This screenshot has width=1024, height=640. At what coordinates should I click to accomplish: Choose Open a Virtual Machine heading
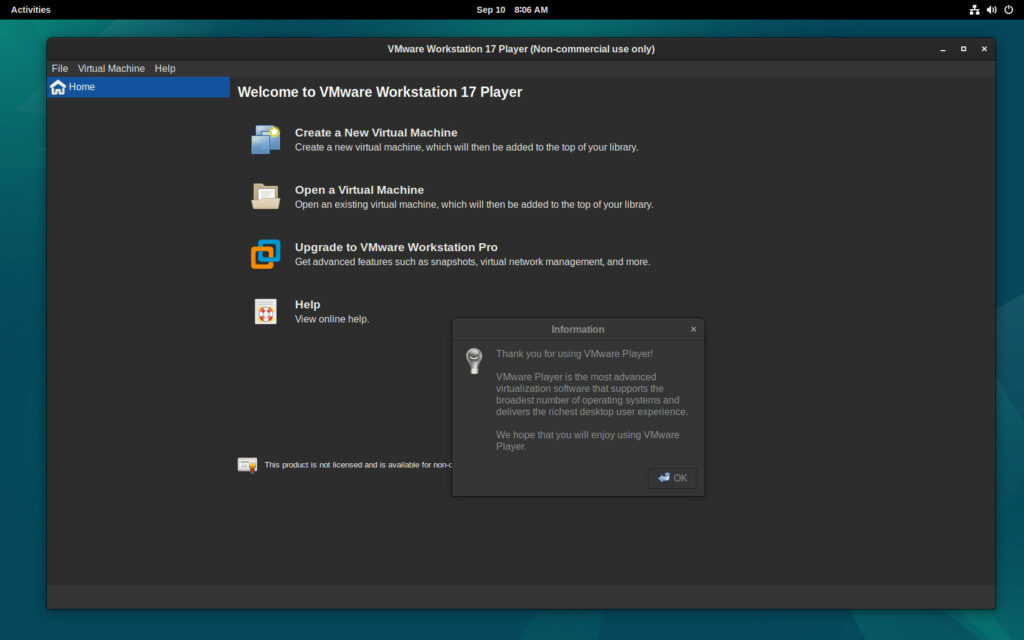click(359, 190)
